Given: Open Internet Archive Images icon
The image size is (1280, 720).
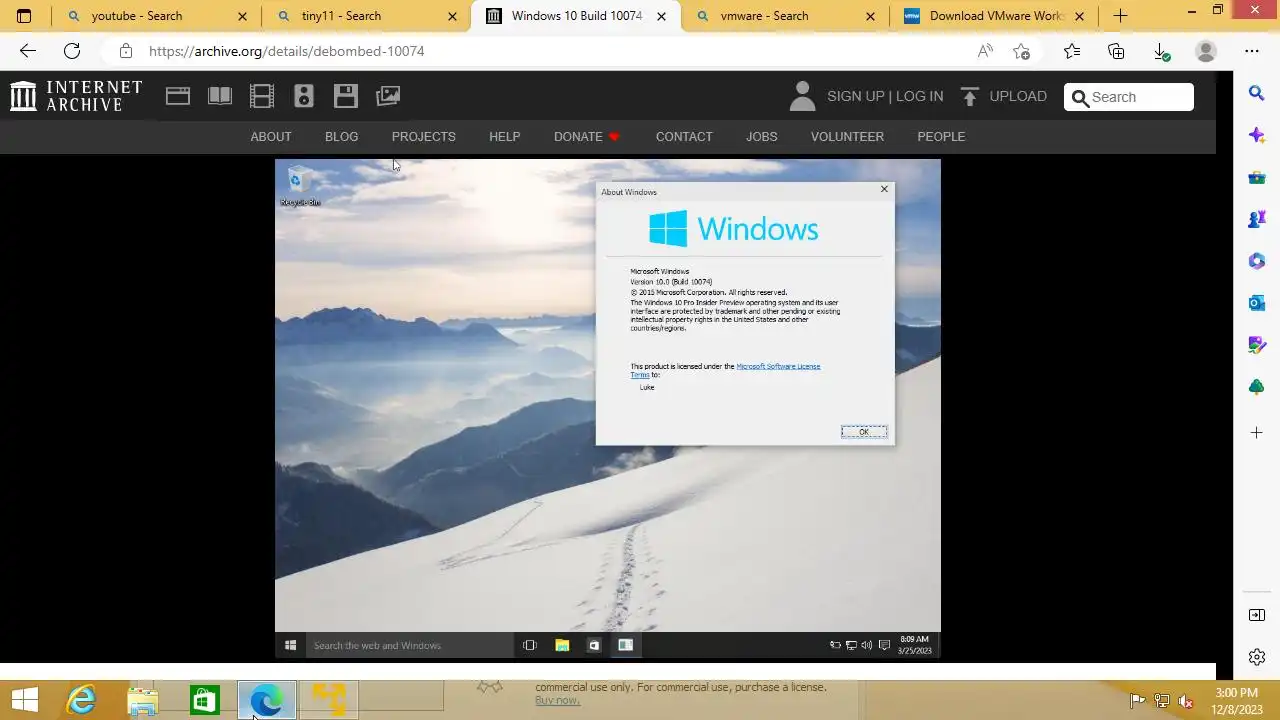Looking at the screenshot, I should (388, 96).
